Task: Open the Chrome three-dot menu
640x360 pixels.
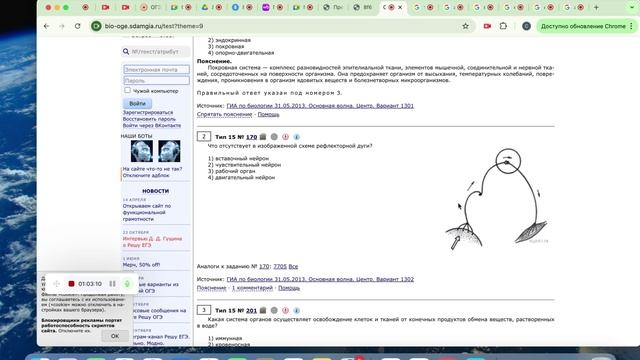Action: pyautogui.click(x=631, y=26)
